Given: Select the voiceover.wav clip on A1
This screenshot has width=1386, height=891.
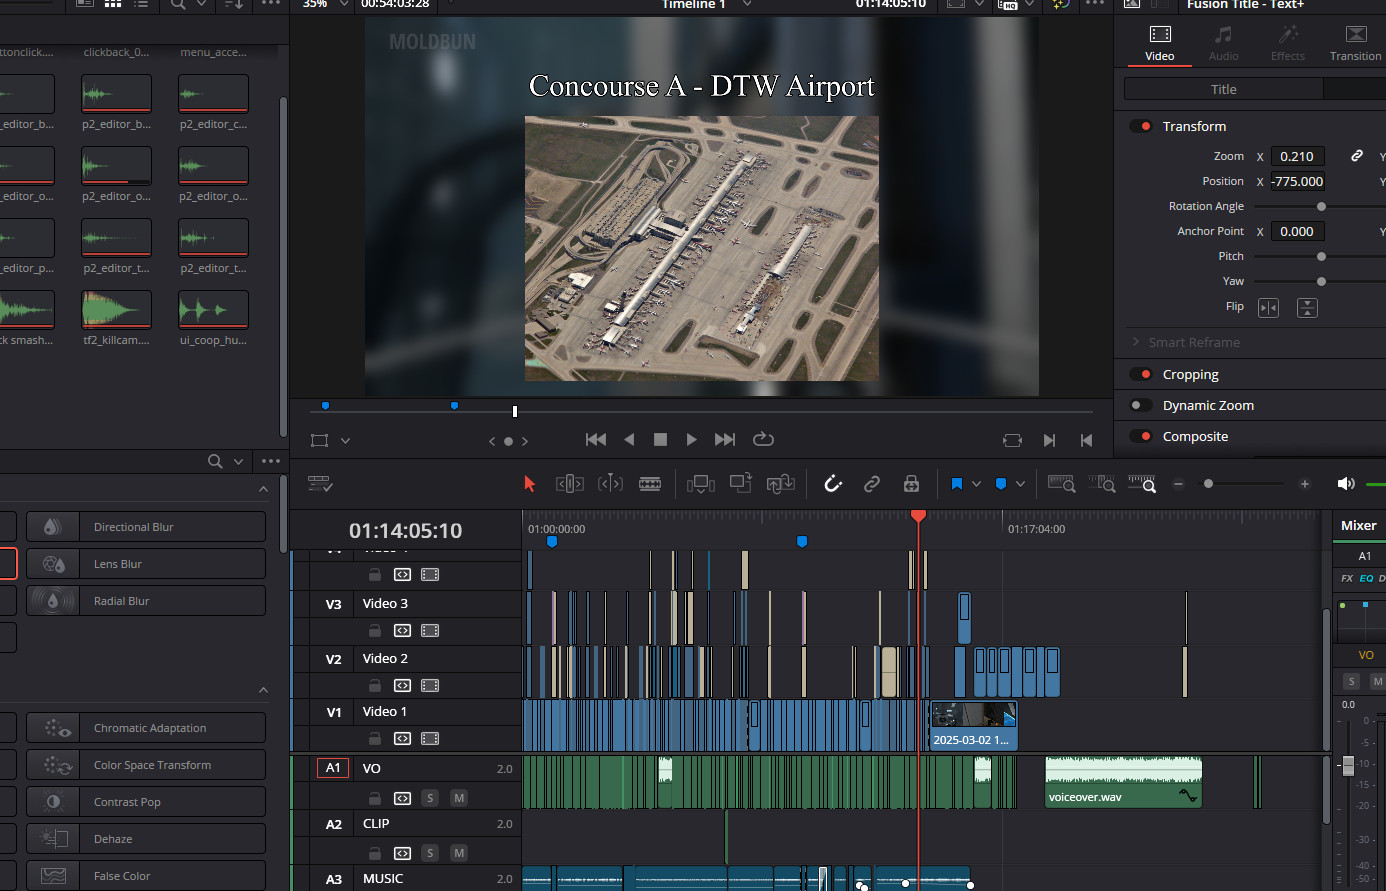Looking at the screenshot, I should (x=1123, y=782).
